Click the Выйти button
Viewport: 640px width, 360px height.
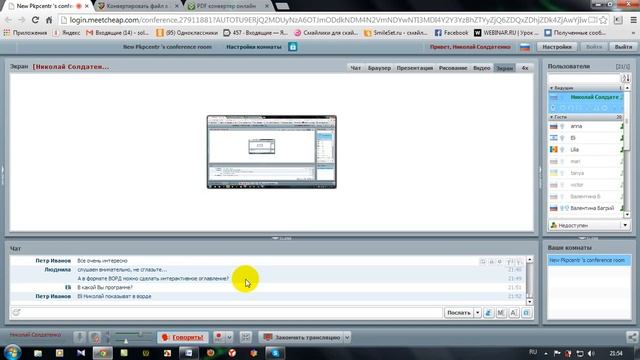coord(623,47)
